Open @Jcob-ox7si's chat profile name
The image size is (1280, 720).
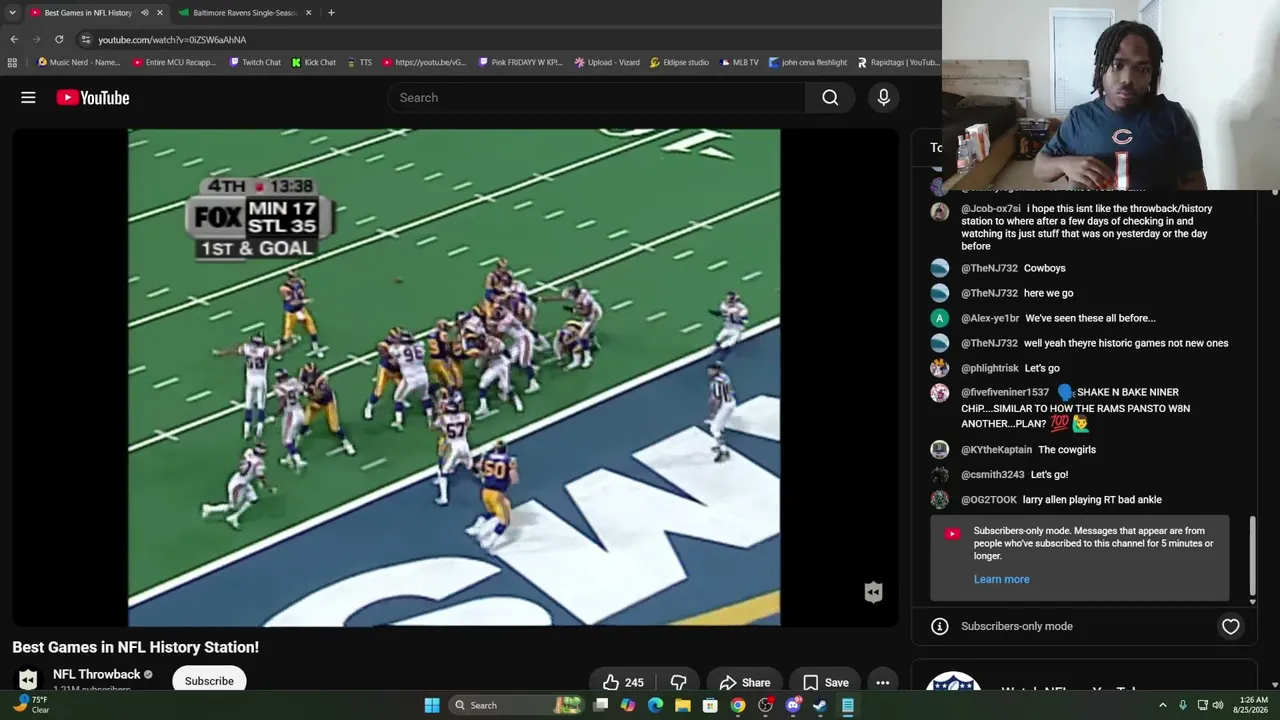pos(991,209)
